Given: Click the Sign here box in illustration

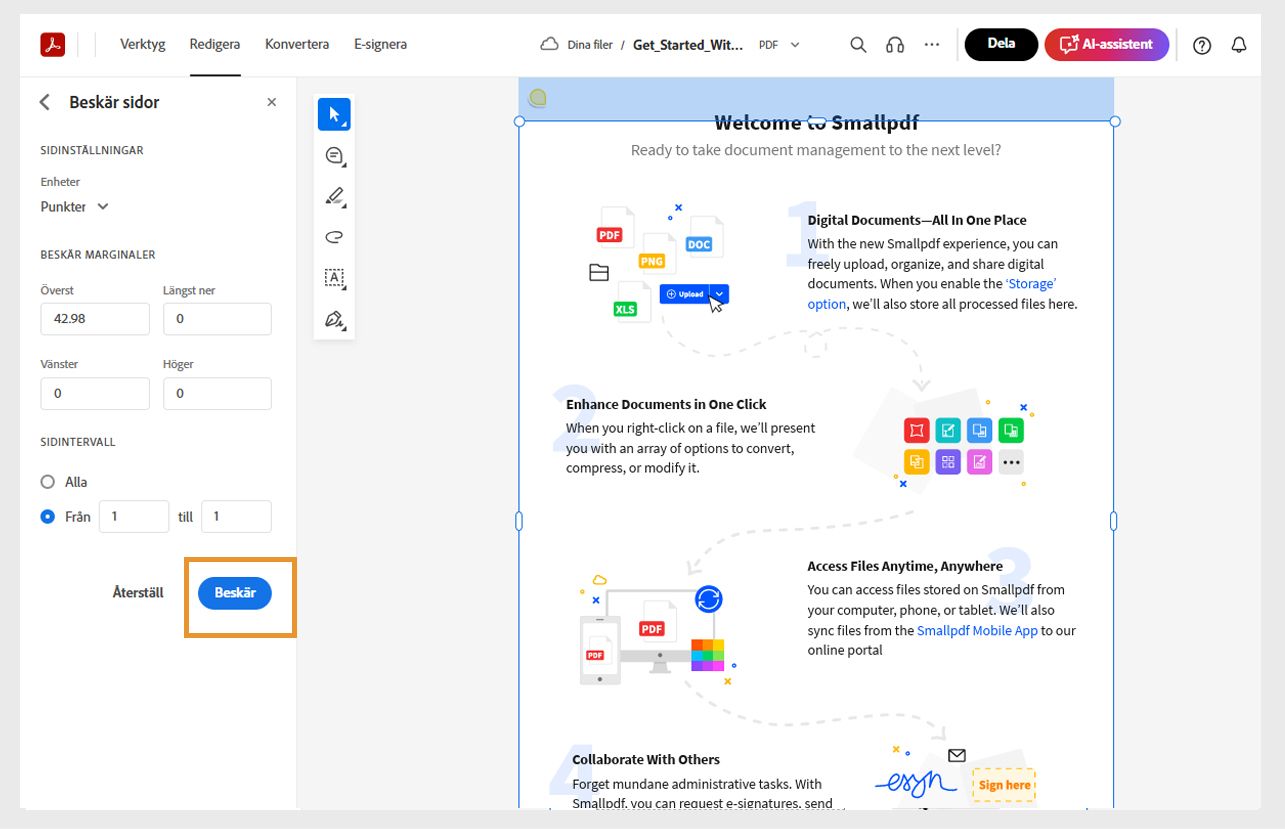Looking at the screenshot, I should 1004,785.
